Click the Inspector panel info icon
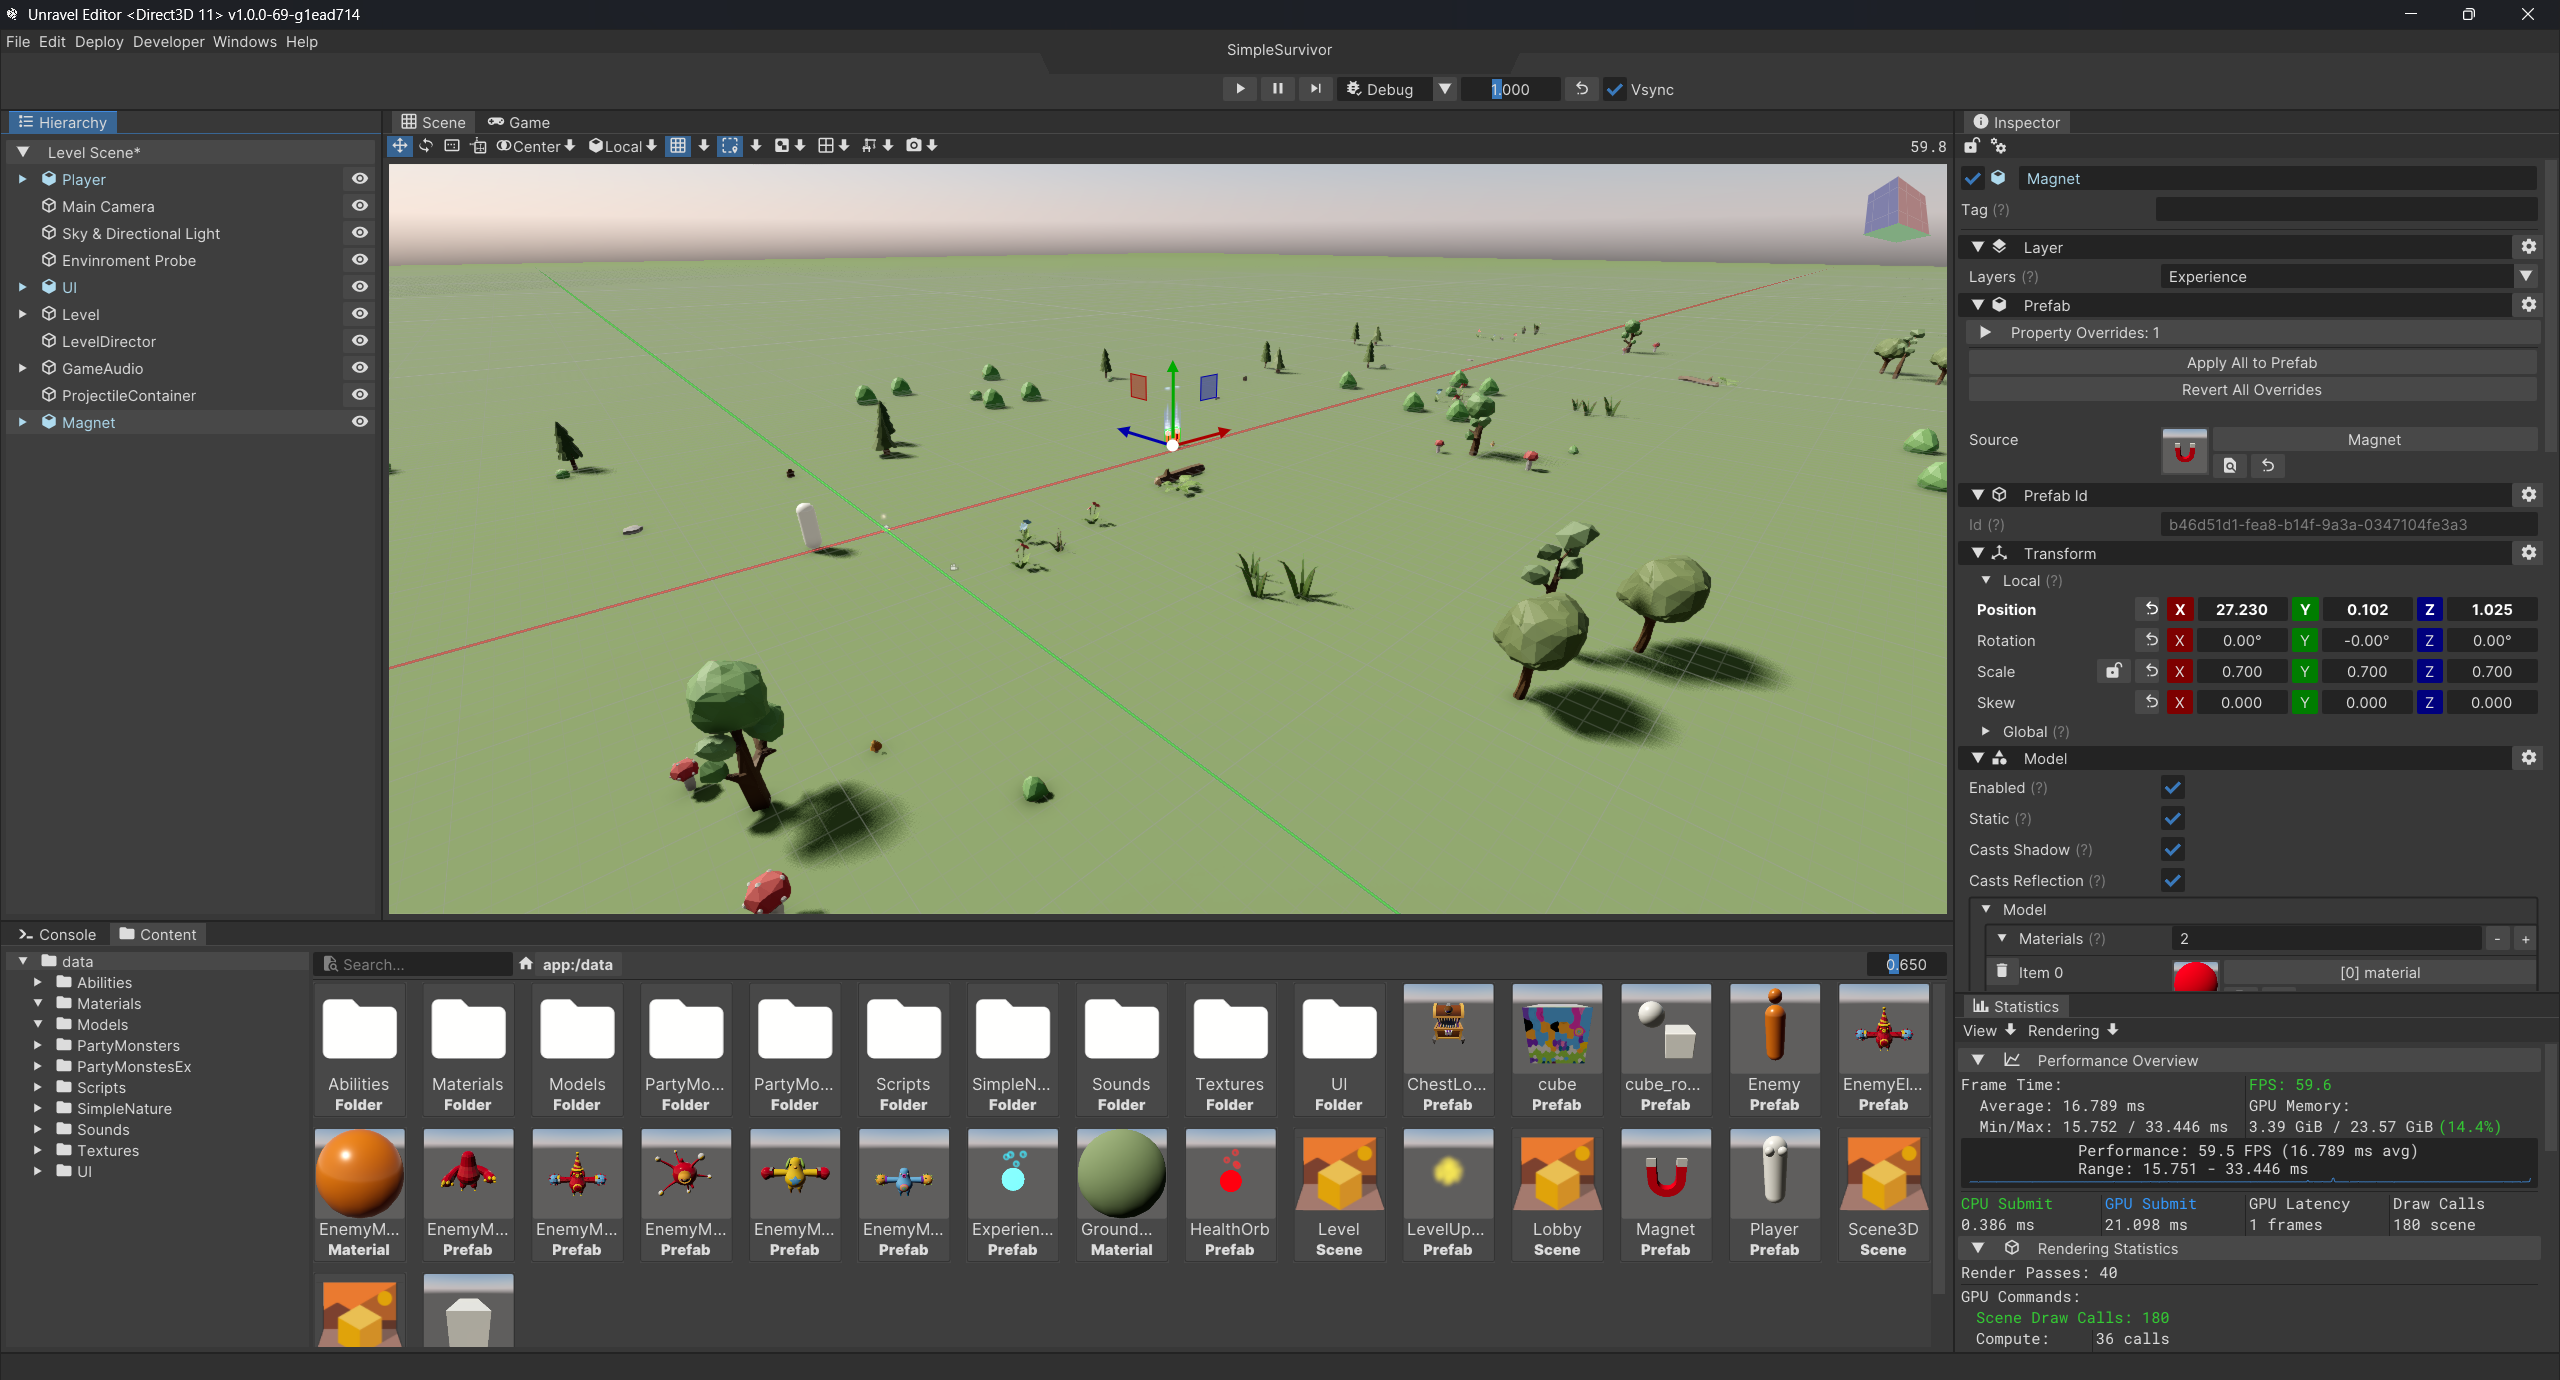Screen dimensions: 2560x1380 click(x=1981, y=122)
